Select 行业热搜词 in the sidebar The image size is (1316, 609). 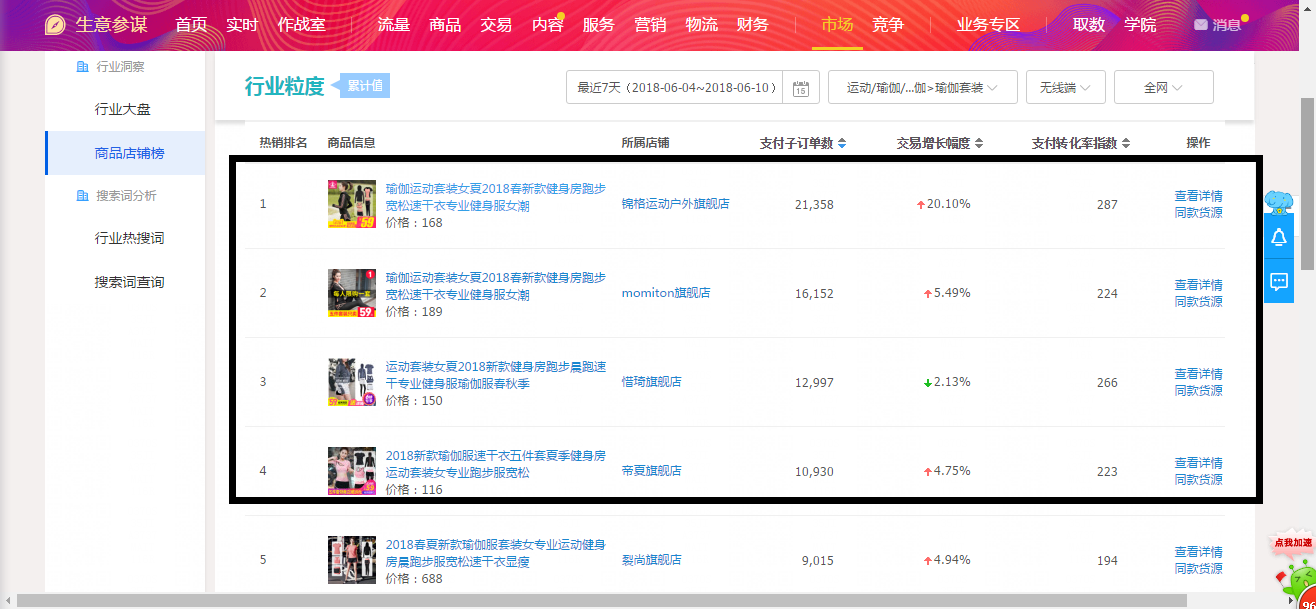(129, 238)
